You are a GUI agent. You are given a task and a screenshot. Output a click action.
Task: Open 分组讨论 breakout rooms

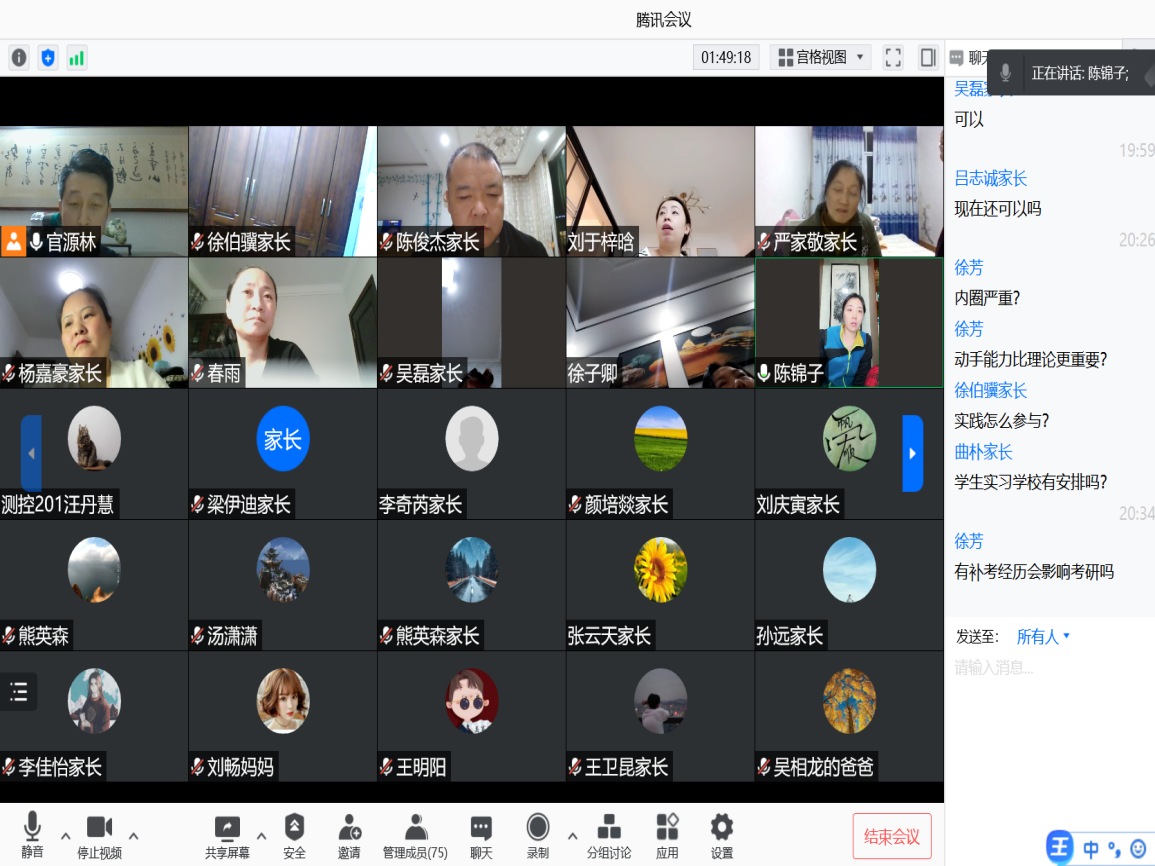click(x=608, y=835)
